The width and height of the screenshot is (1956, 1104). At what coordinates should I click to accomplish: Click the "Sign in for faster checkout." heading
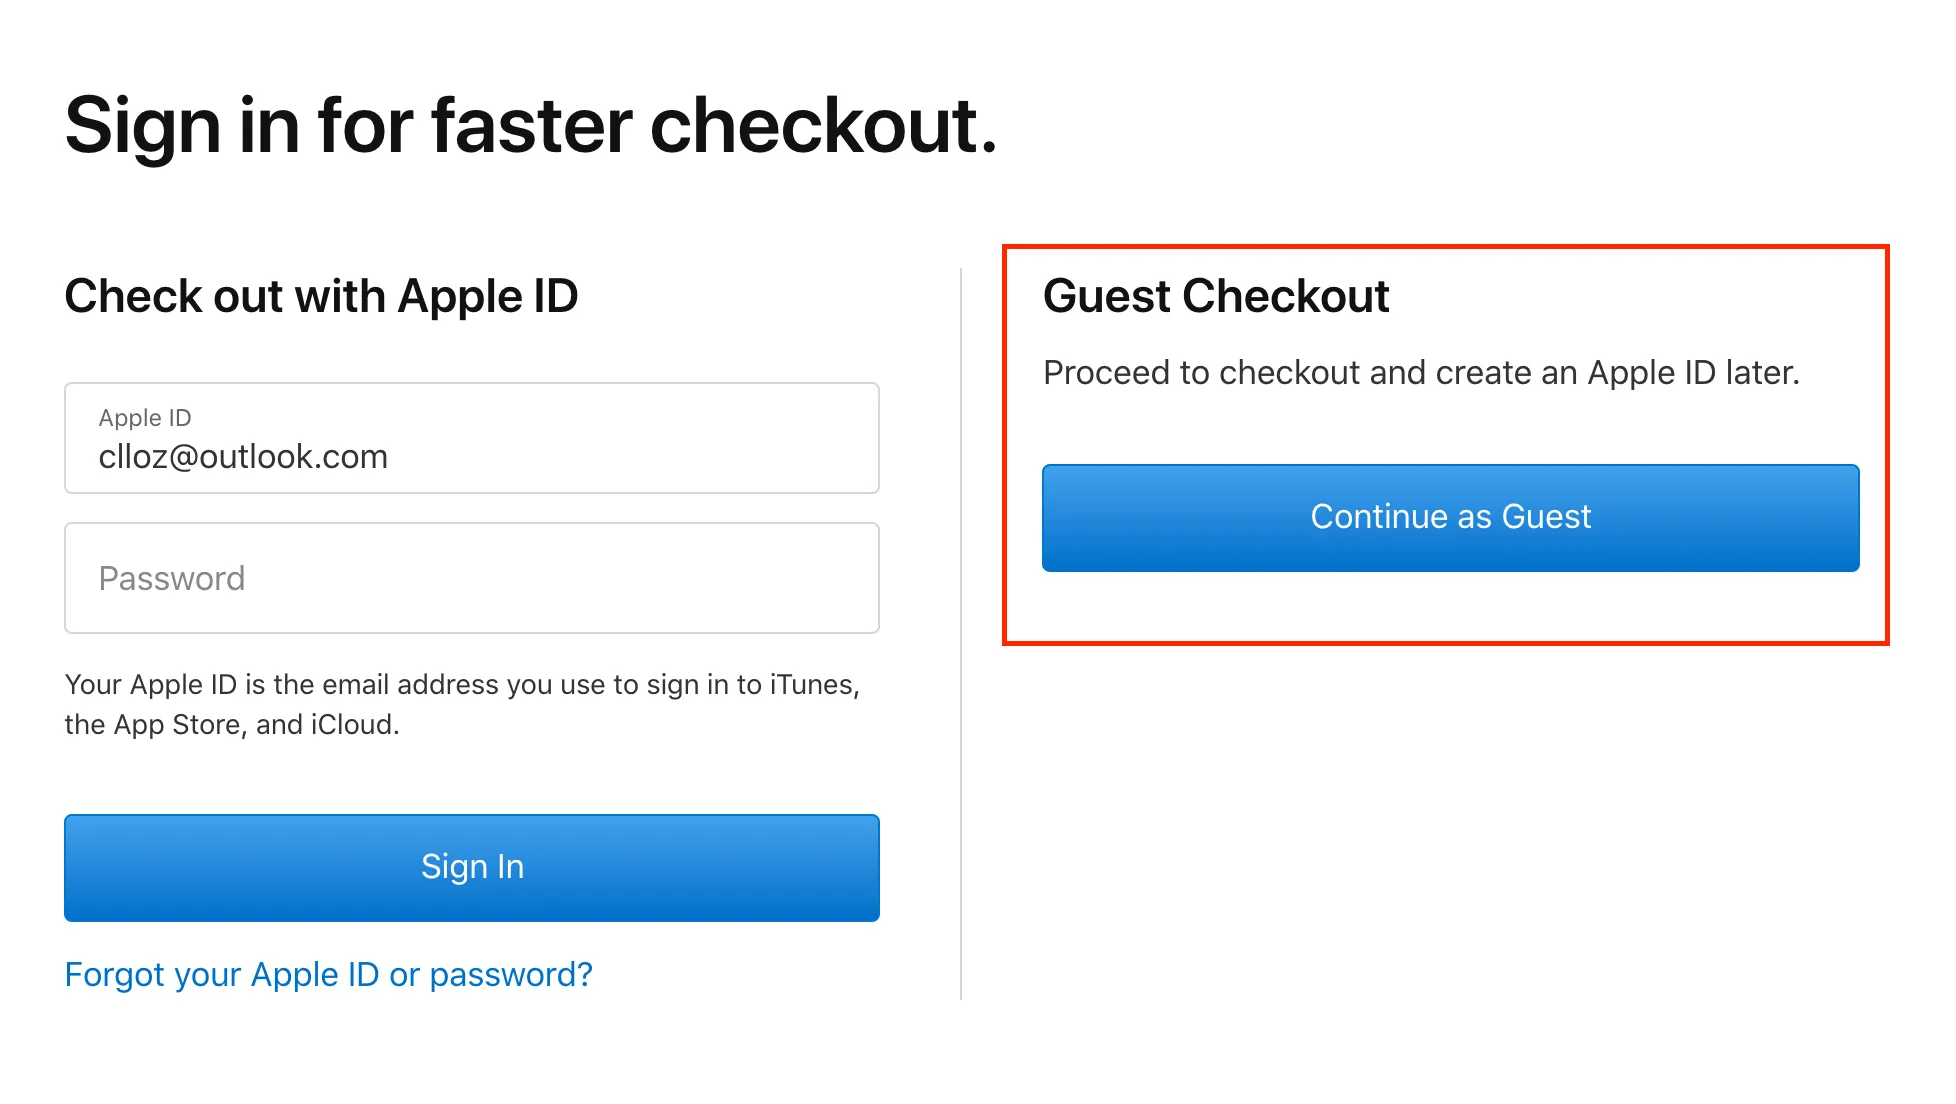(531, 126)
